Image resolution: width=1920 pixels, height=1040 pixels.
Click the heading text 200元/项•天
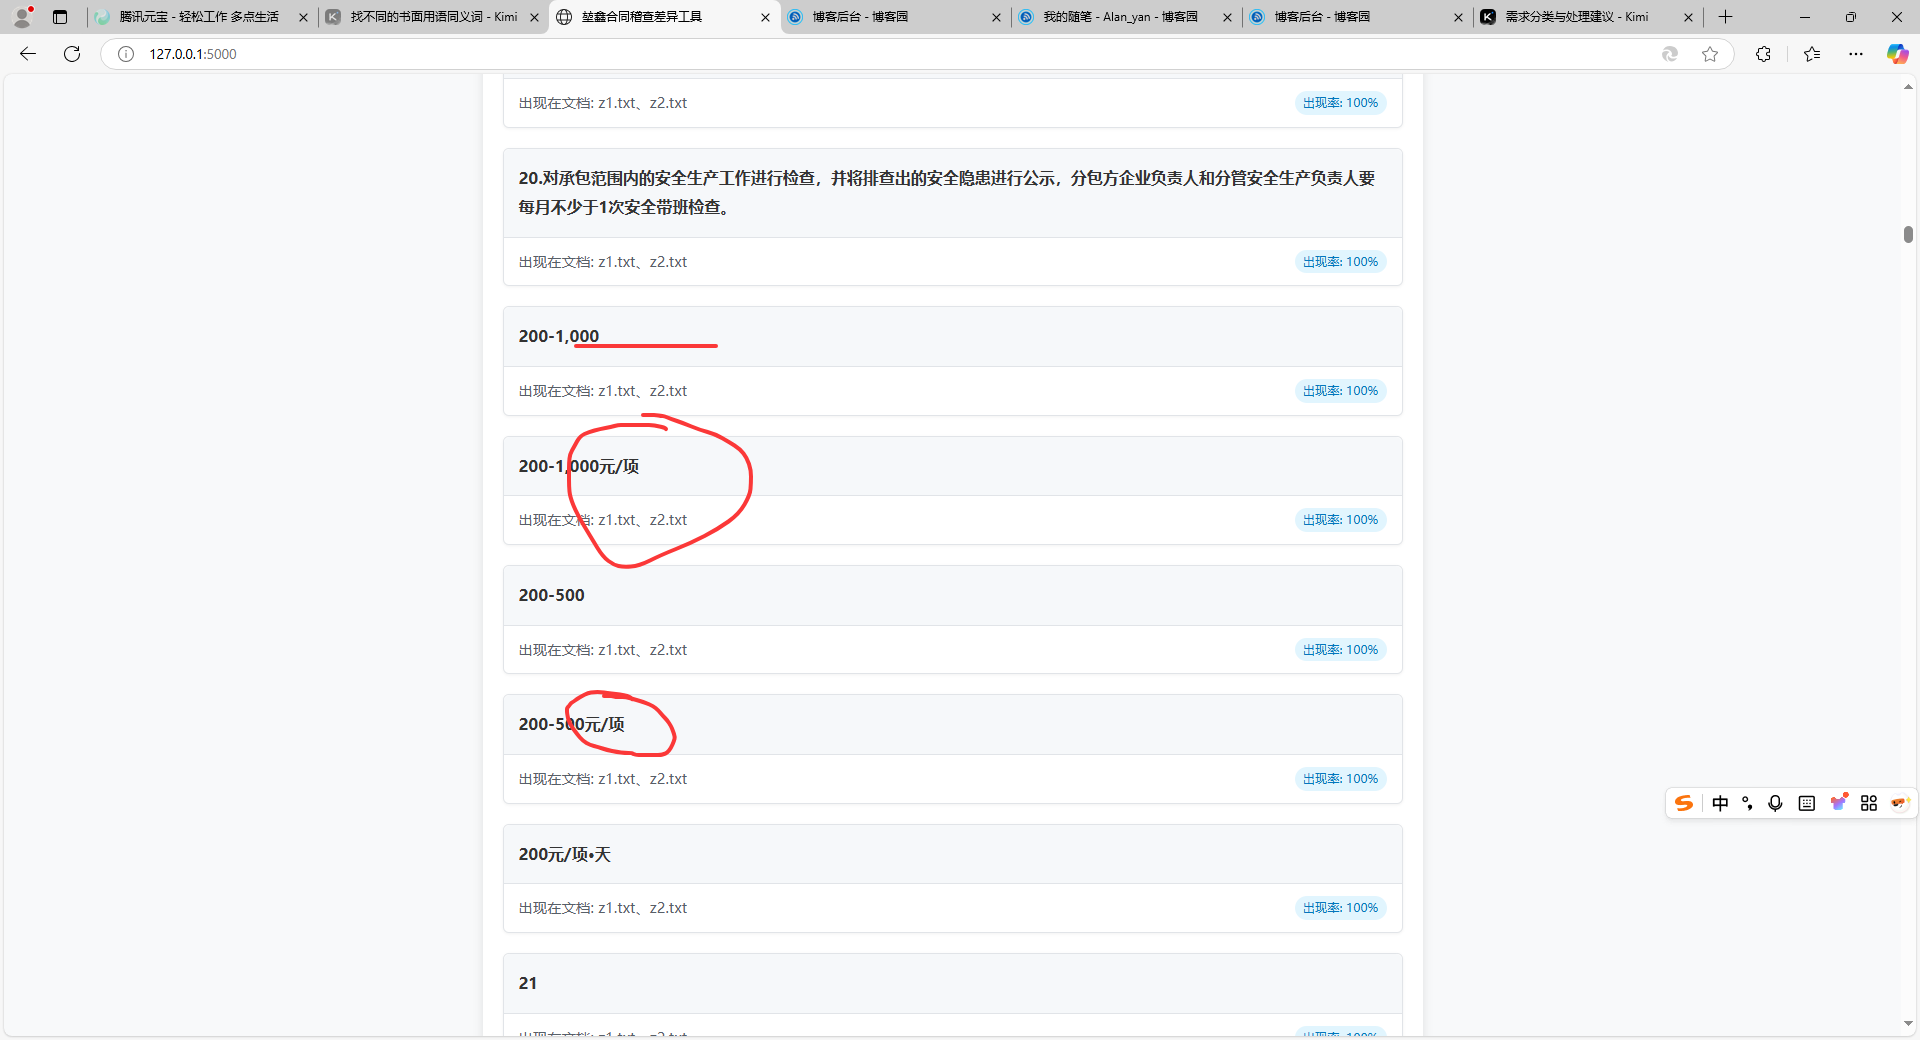564,854
